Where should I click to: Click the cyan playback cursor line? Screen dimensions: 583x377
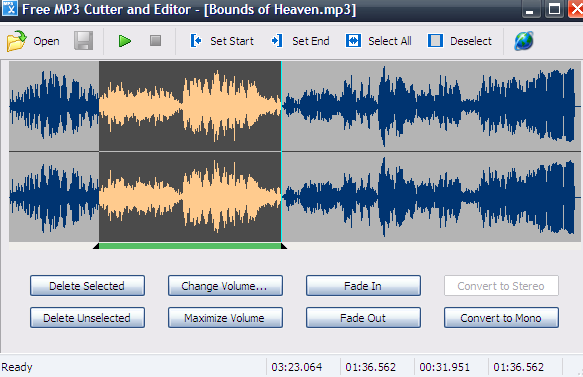pyautogui.click(x=281, y=152)
